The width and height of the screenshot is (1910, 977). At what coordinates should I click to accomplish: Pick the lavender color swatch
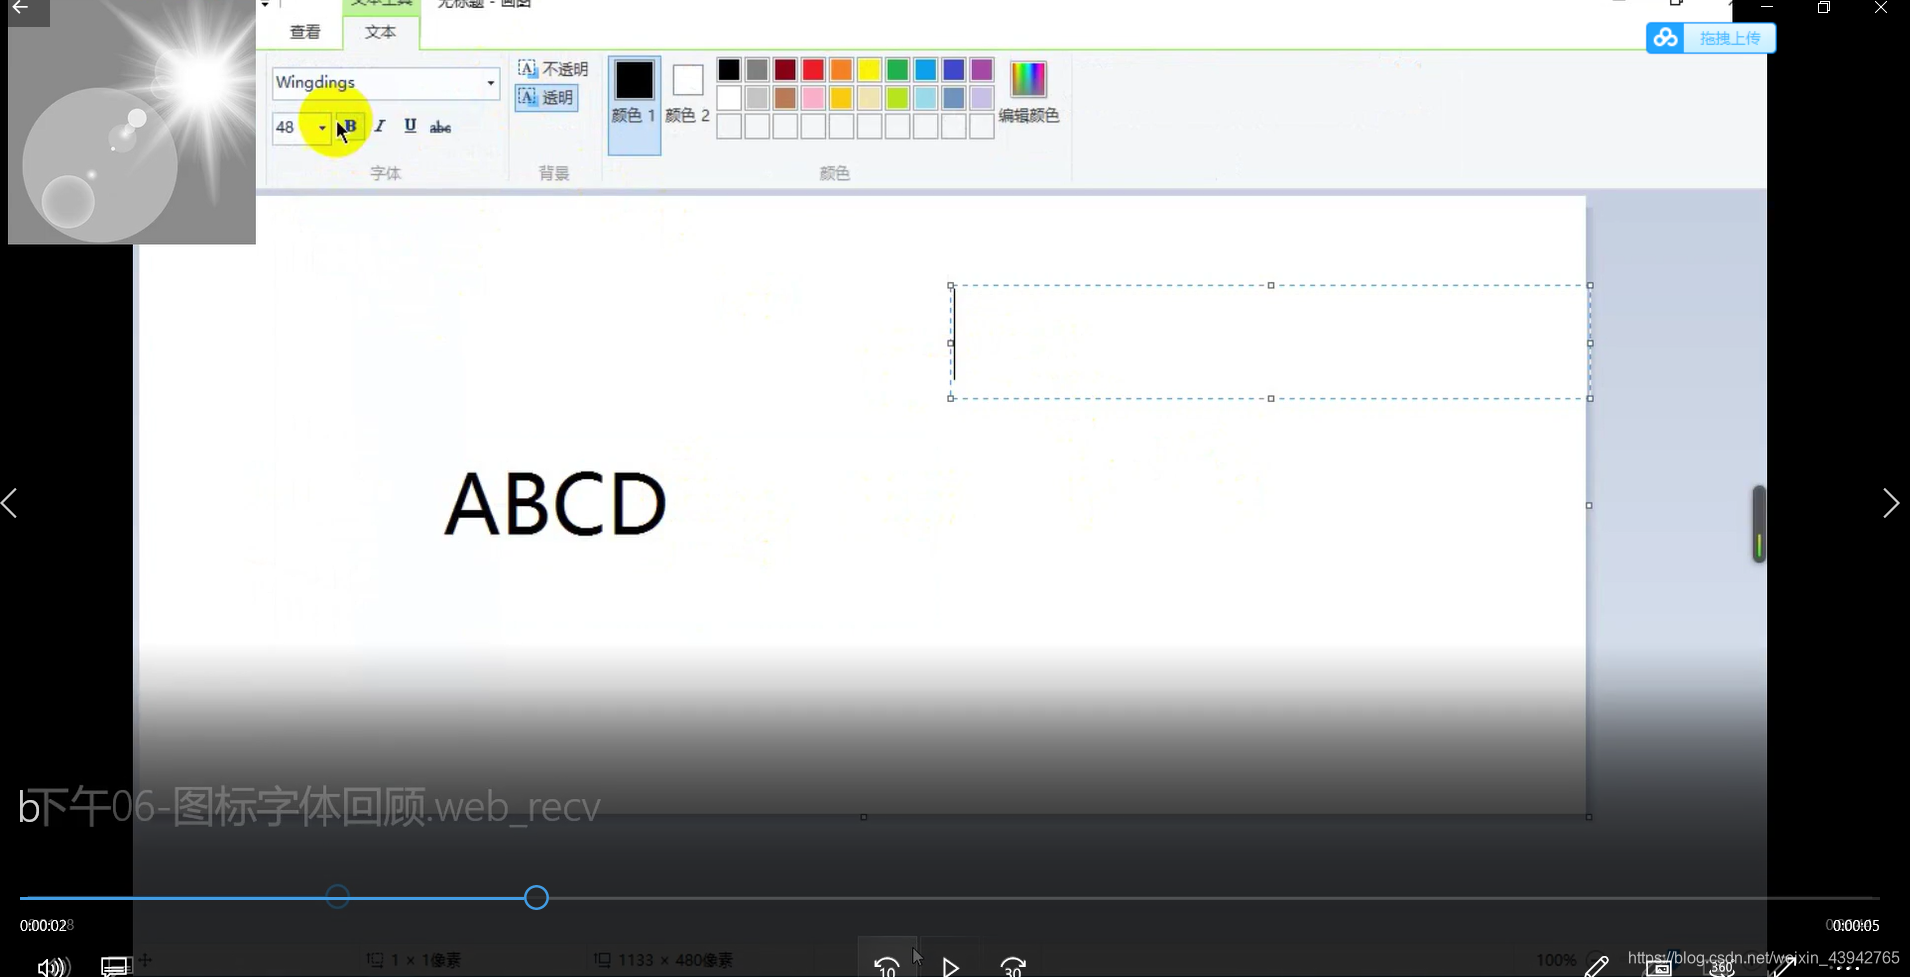[981, 98]
